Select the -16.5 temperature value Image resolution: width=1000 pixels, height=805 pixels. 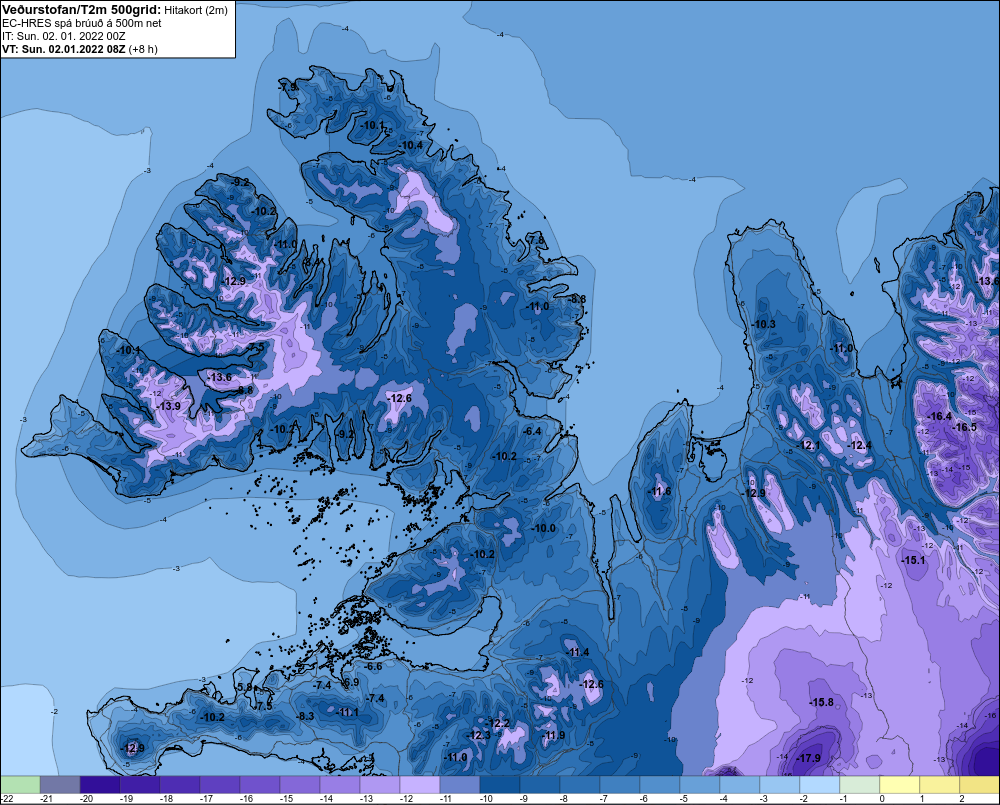click(964, 427)
